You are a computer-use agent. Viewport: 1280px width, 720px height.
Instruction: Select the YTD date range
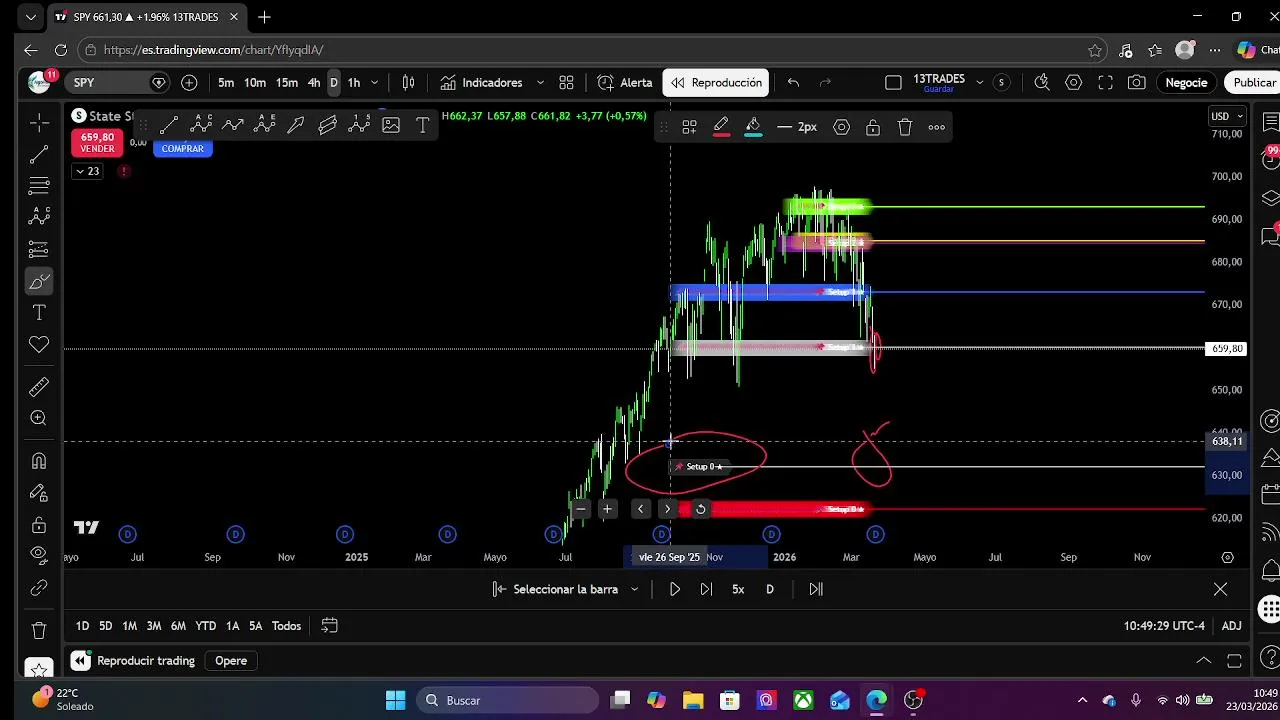[206, 626]
